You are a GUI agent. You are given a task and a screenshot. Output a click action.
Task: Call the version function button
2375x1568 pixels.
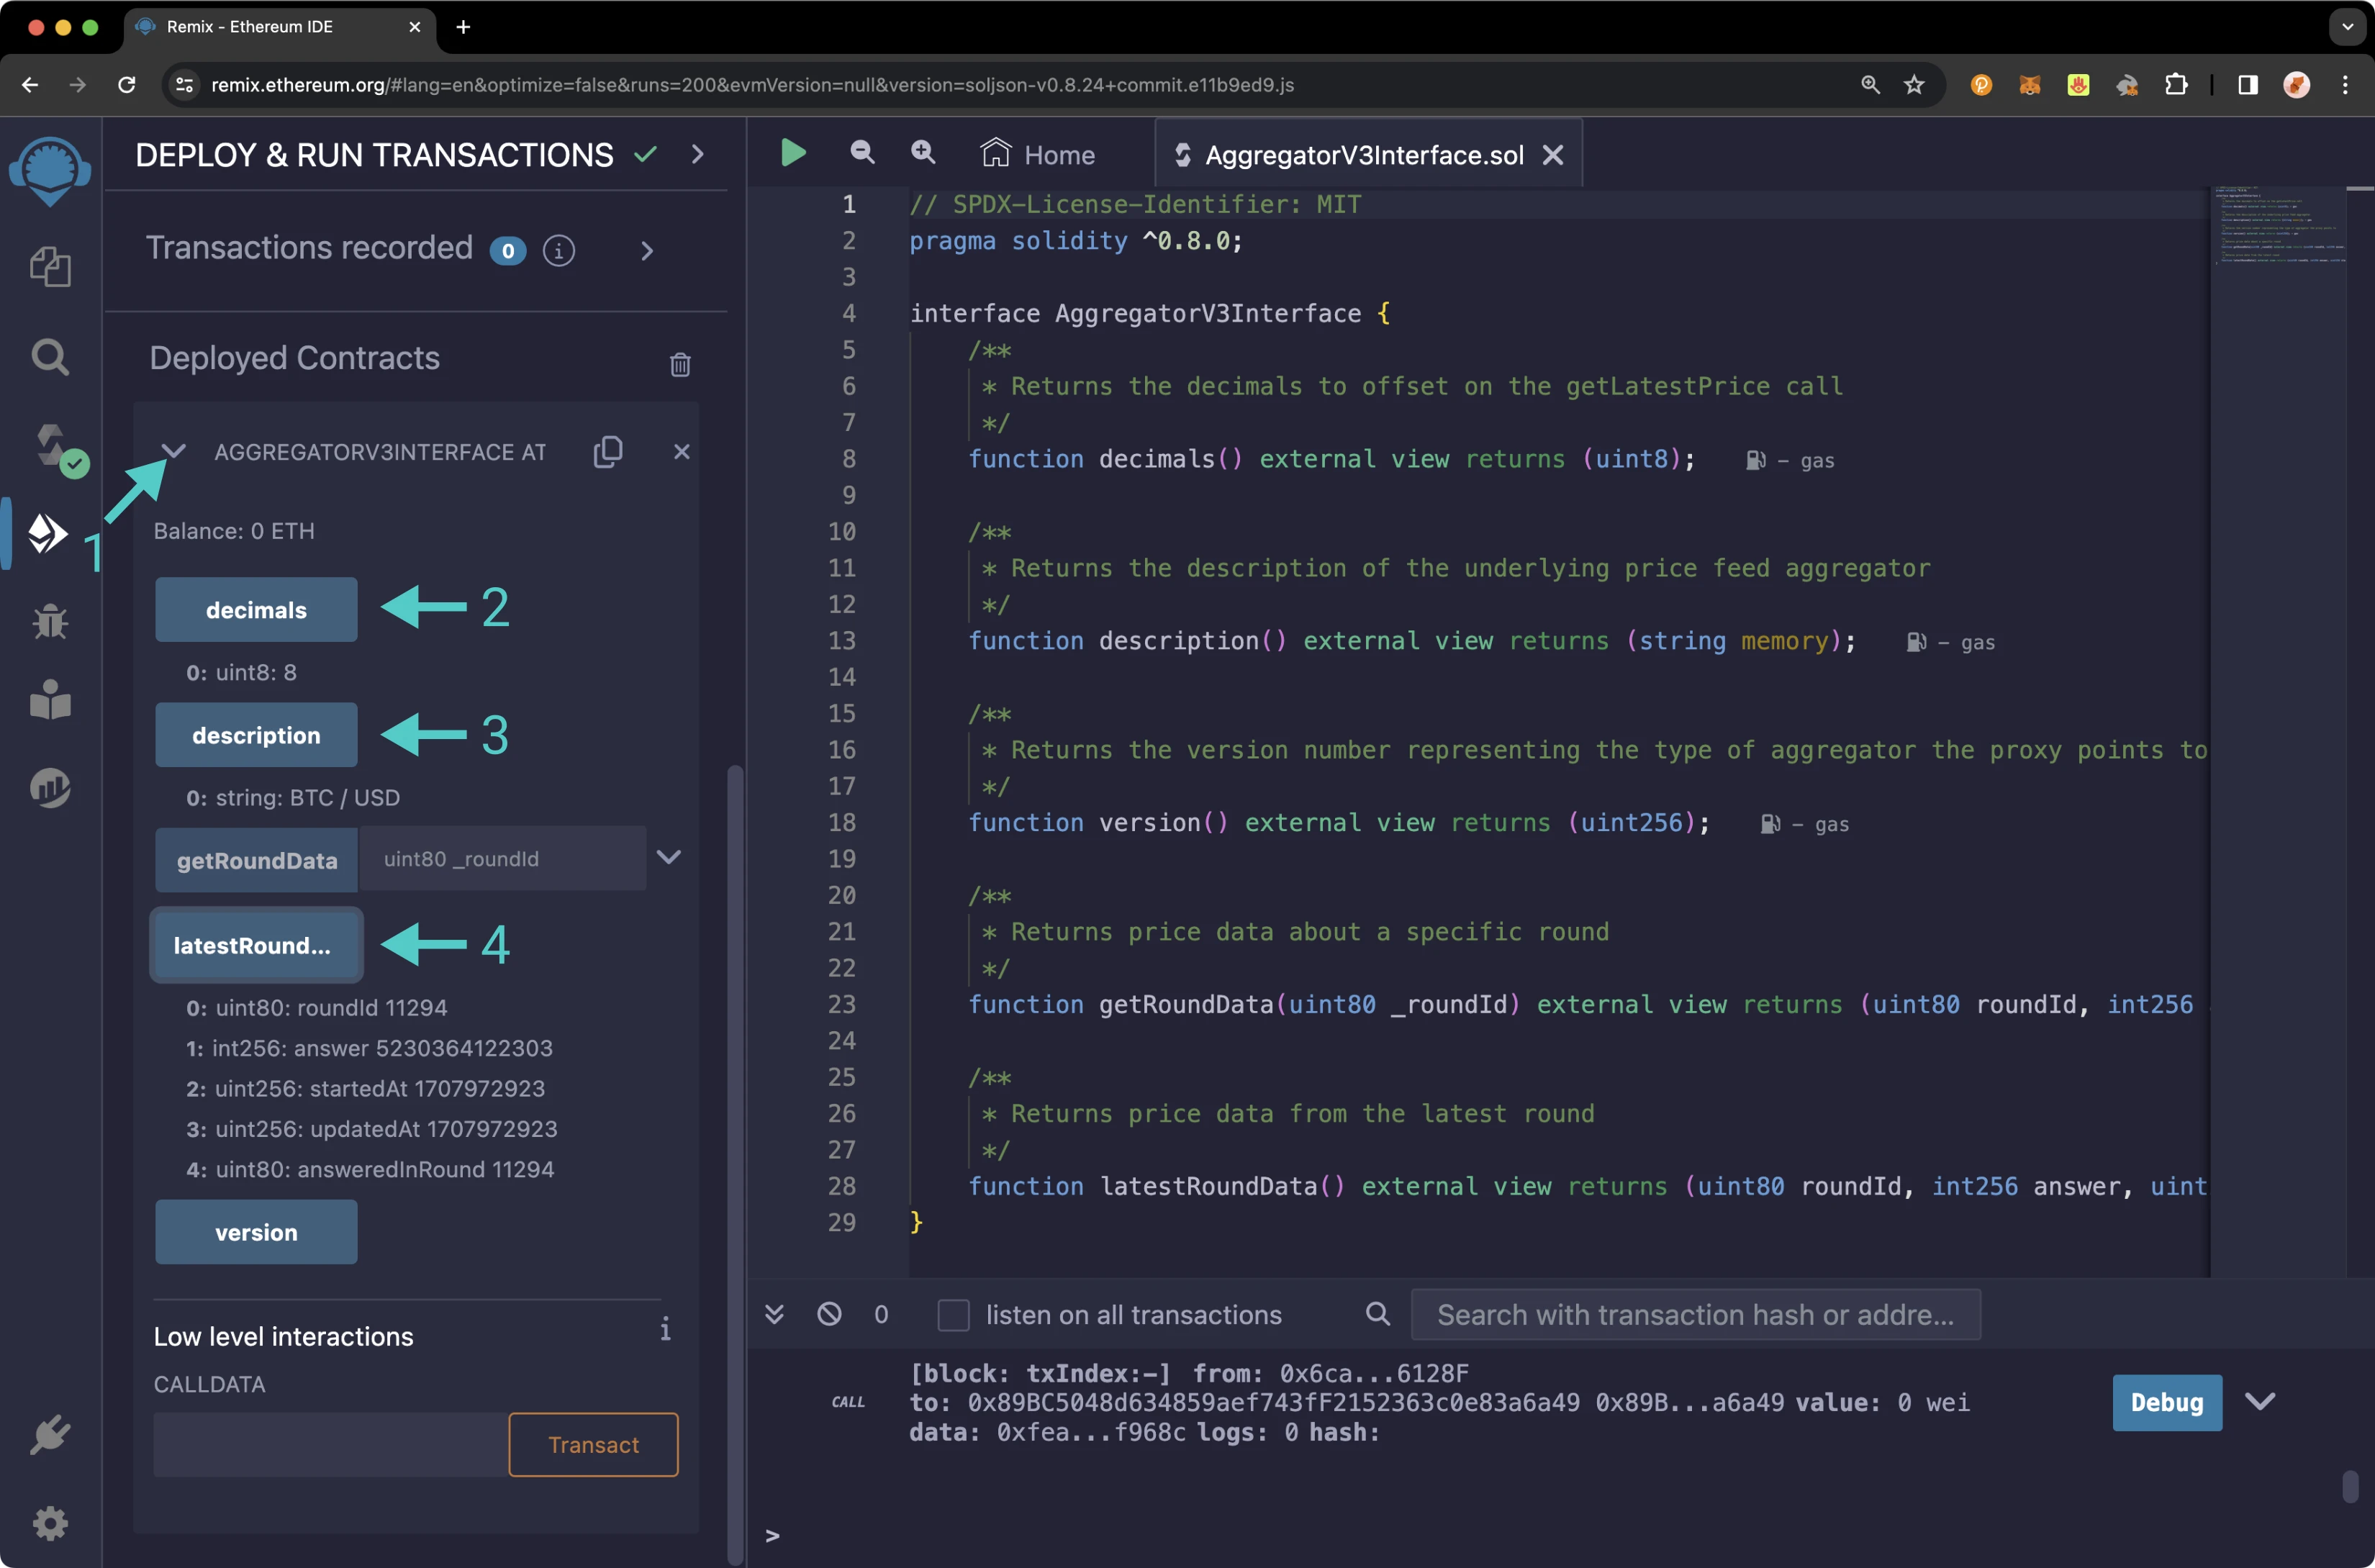click(x=256, y=1232)
